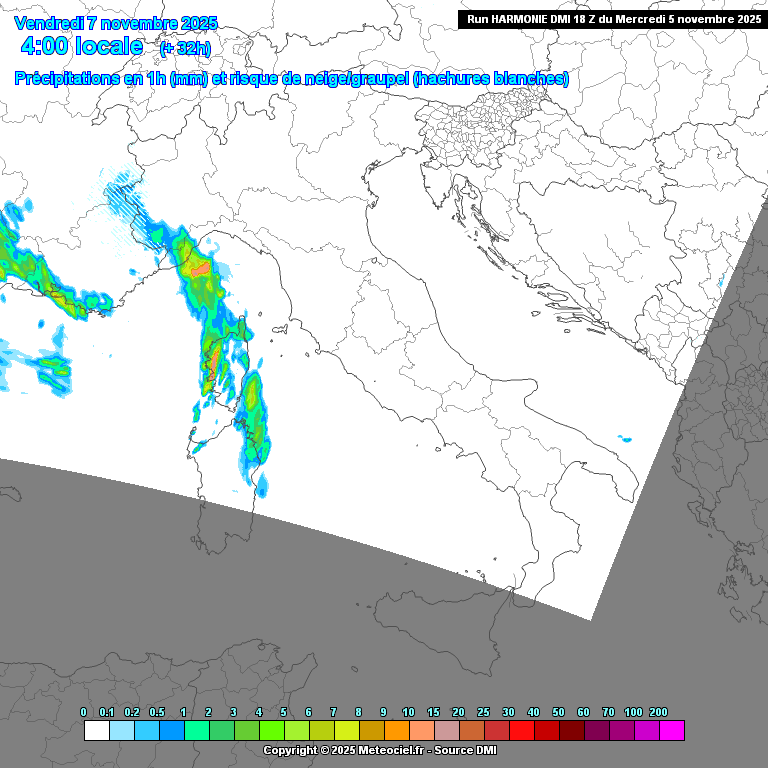The height and width of the screenshot is (768, 768).
Task: Click the purple 100 mm legend swatch
Action: (647, 731)
